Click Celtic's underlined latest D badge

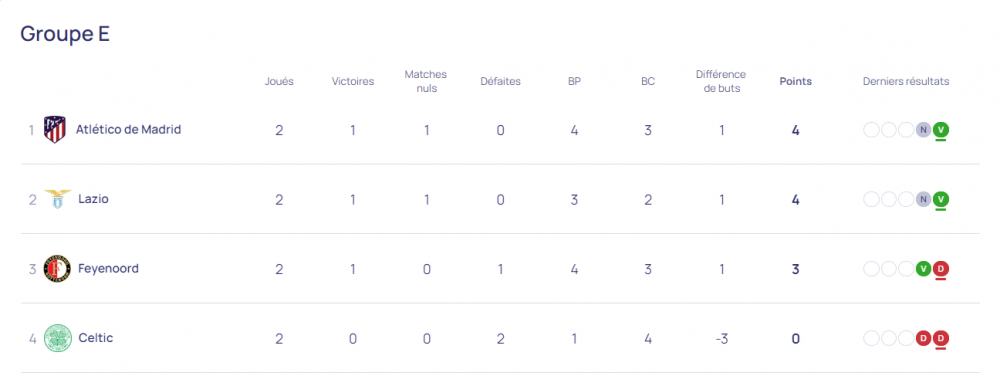pos(941,338)
